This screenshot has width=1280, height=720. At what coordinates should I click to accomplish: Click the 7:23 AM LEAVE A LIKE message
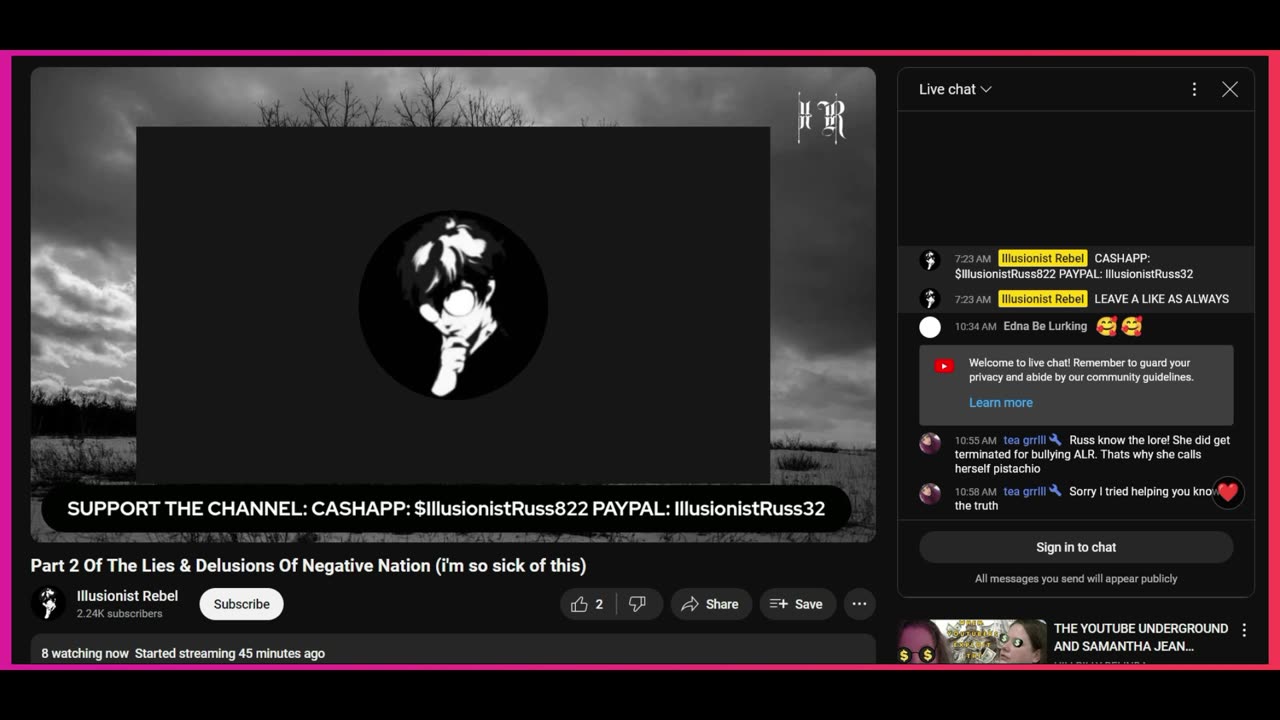(x=1076, y=299)
